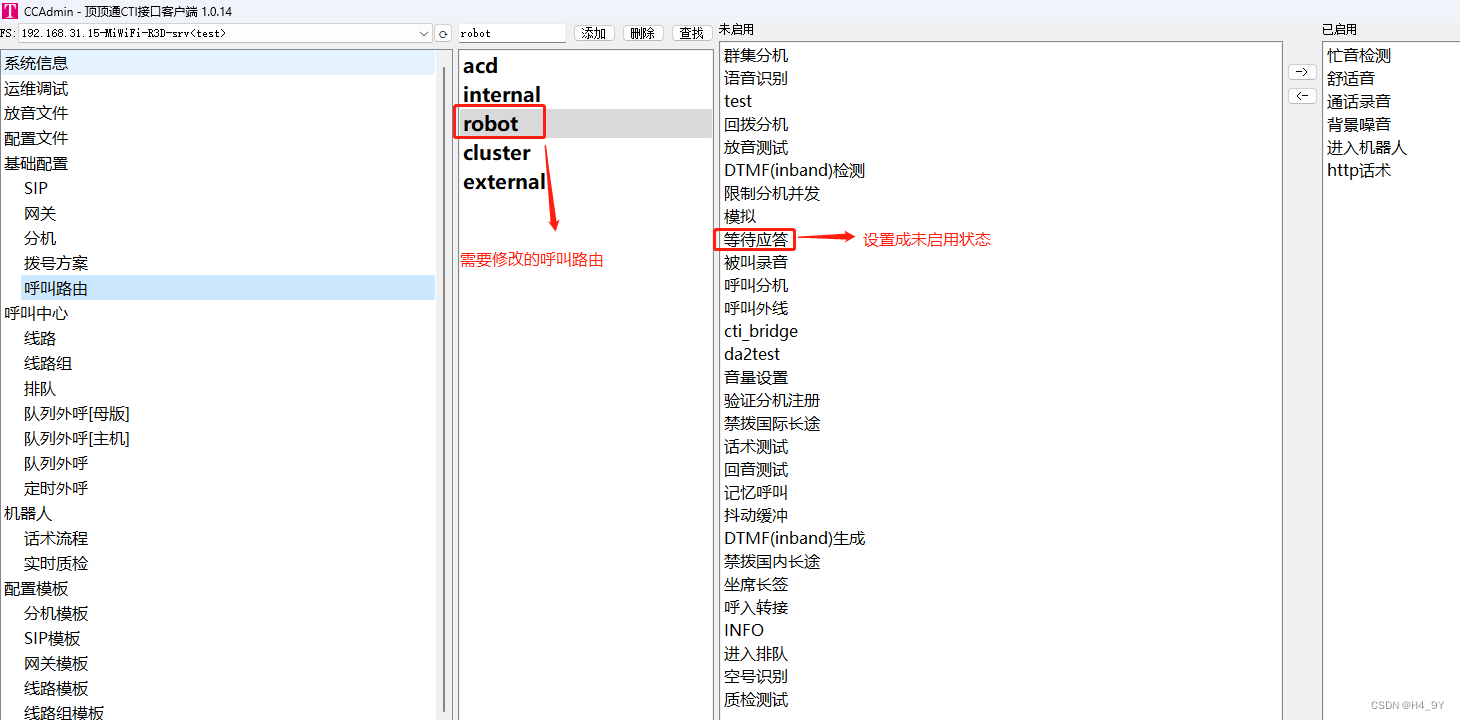The width and height of the screenshot is (1460, 720).
Task: Select 进入机器人 in the enabled list
Action: point(1367,147)
